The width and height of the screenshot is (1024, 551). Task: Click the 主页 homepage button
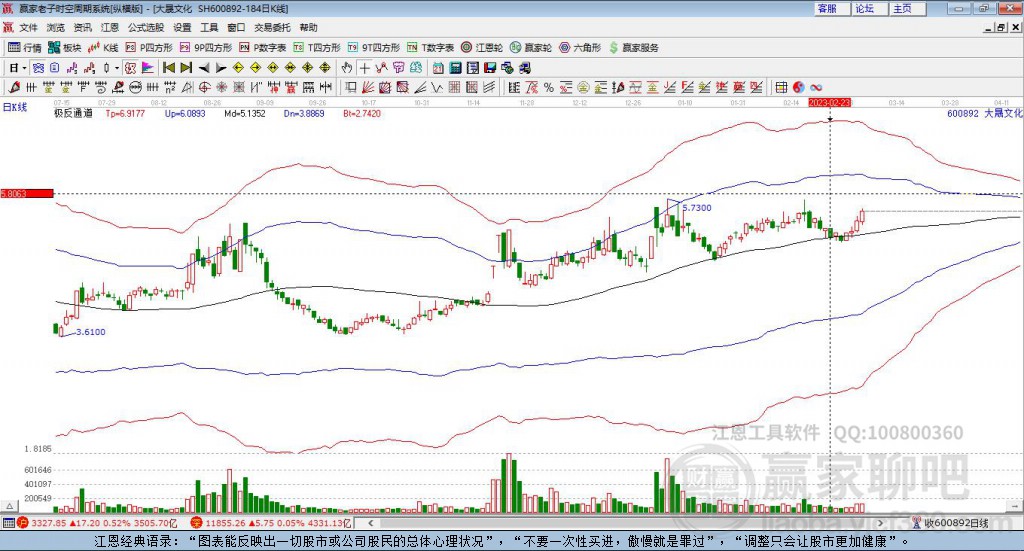point(908,8)
